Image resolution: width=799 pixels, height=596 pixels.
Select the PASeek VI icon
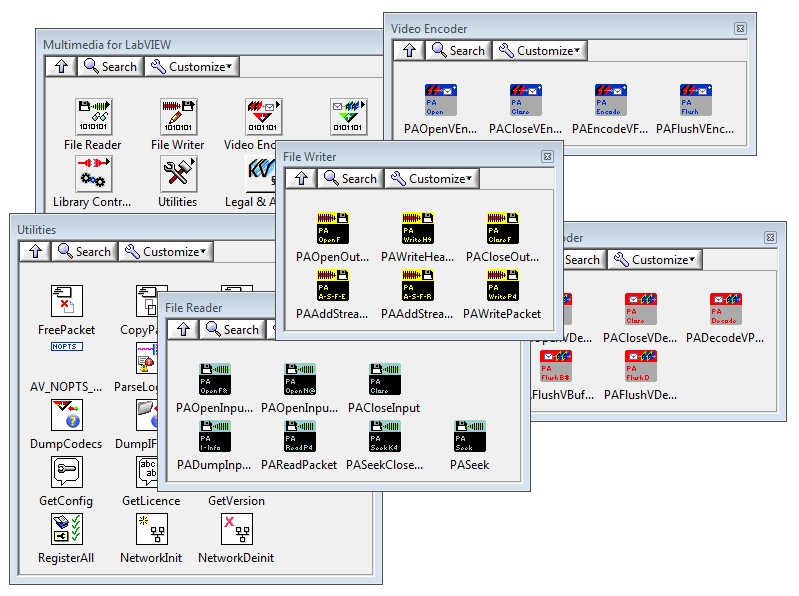470,436
